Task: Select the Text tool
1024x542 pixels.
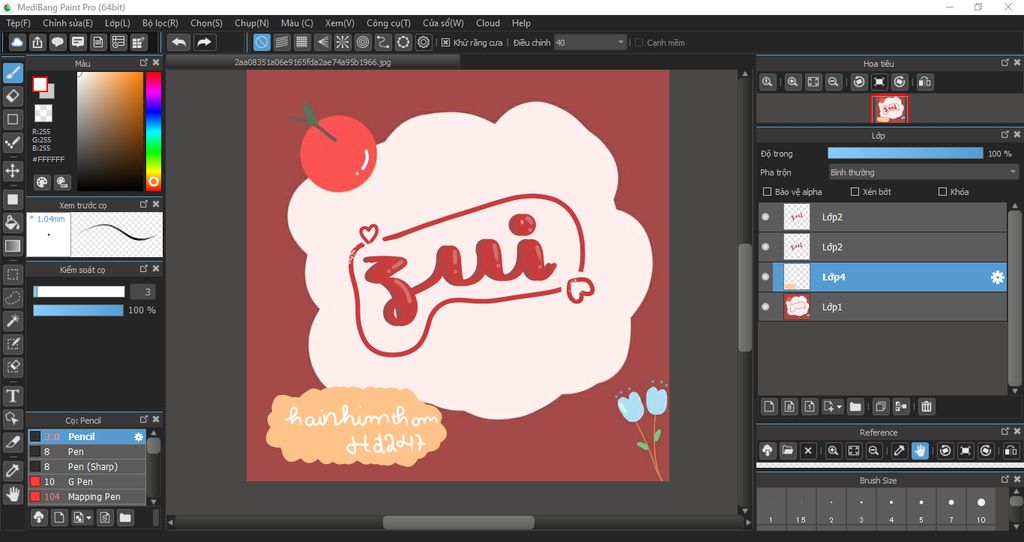Action: 13,396
